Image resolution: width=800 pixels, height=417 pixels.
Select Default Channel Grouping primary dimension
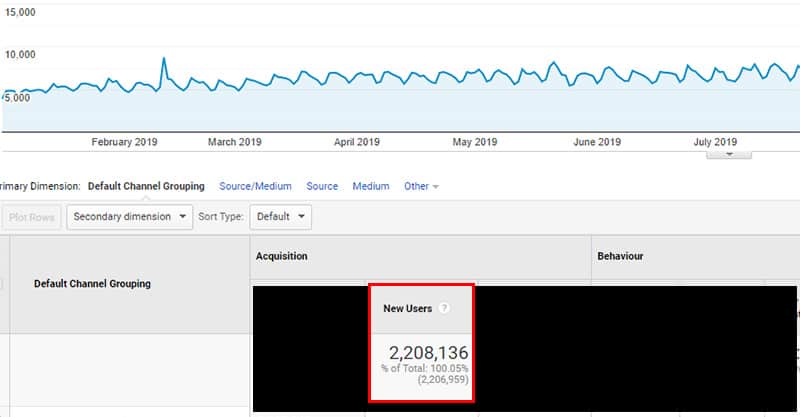click(x=146, y=186)
